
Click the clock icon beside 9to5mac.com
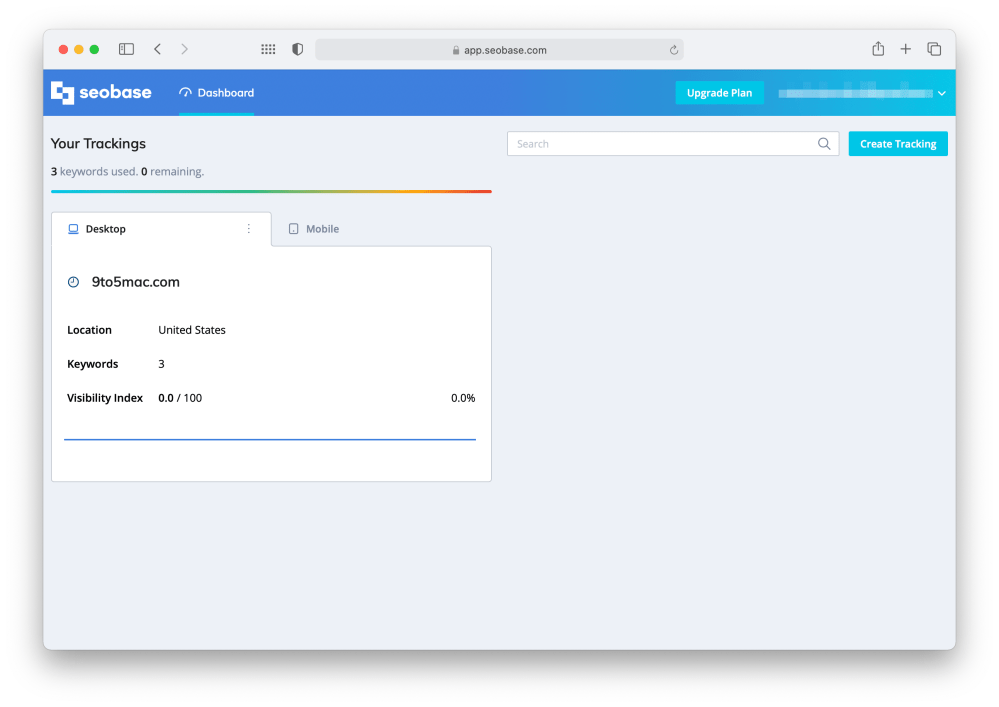coord(73,283)
